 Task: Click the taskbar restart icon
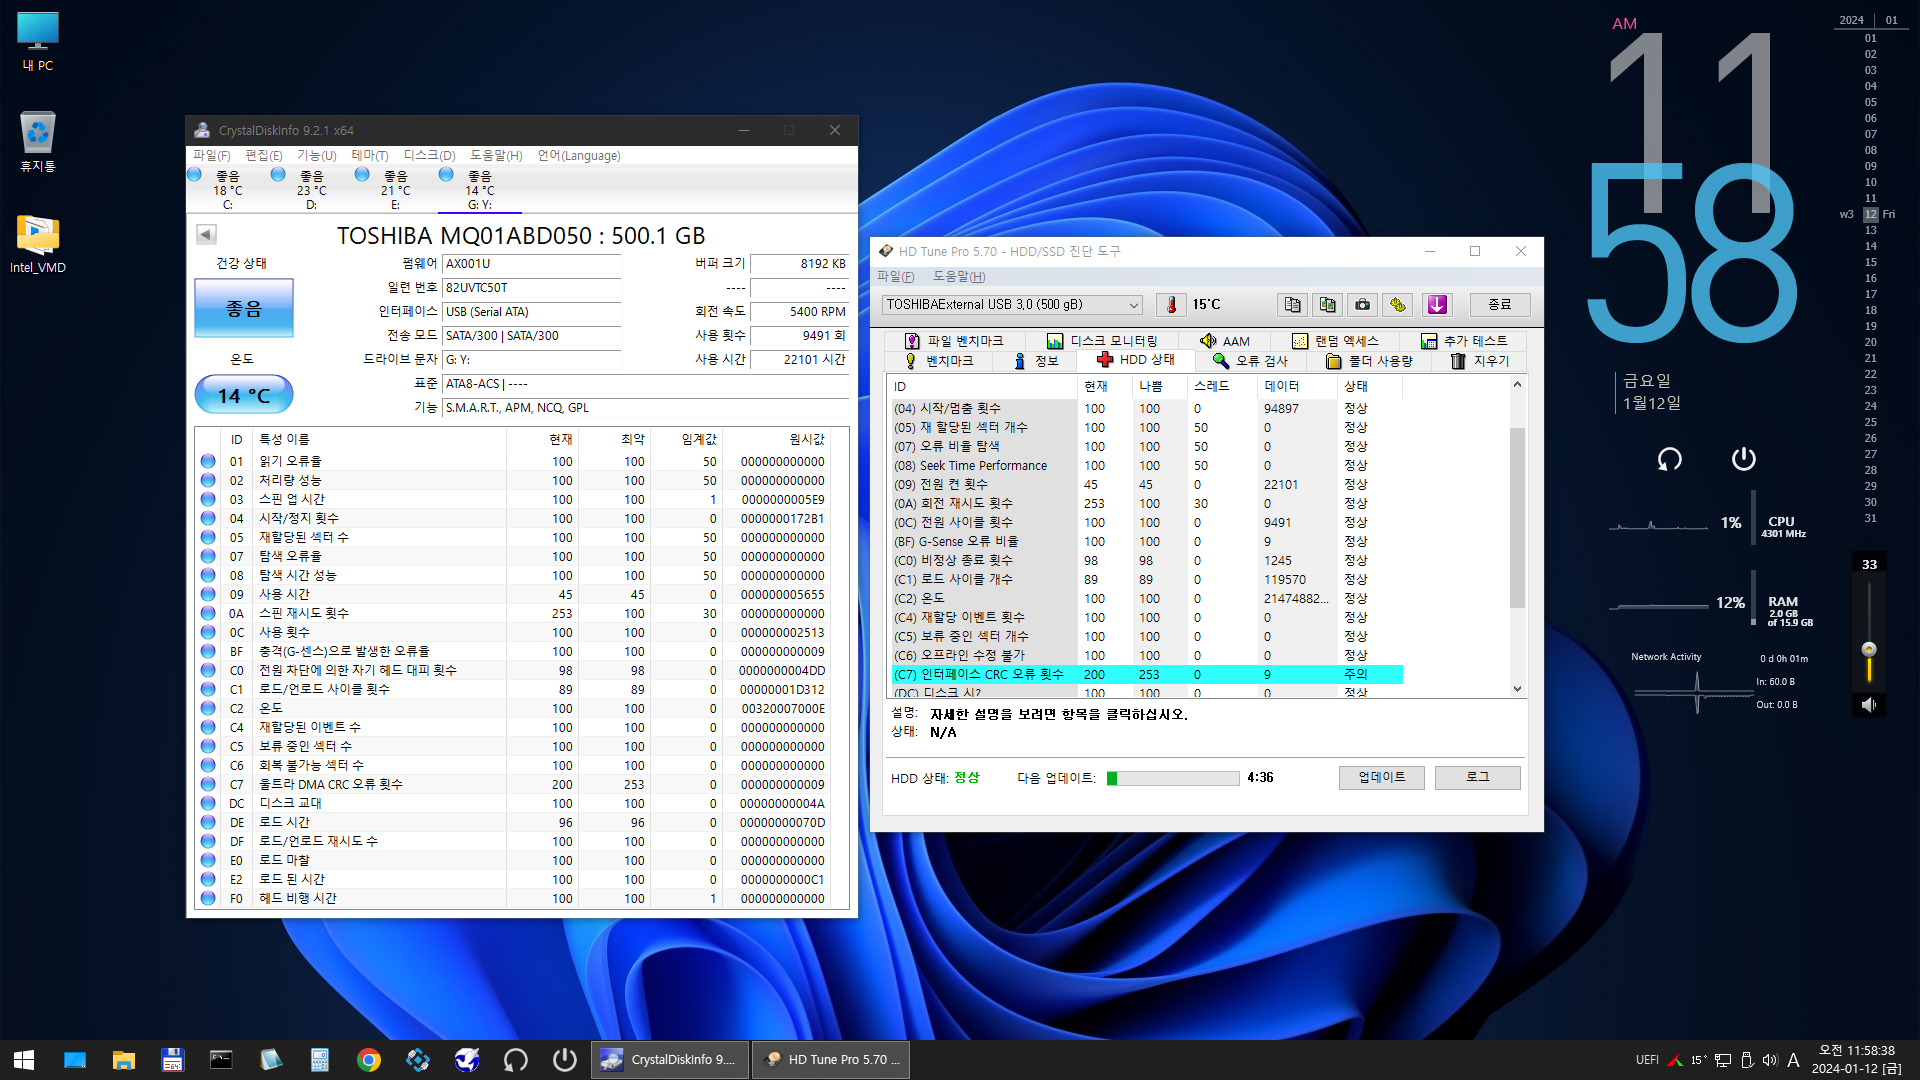pyautogui.click(x=516, y=1060)
